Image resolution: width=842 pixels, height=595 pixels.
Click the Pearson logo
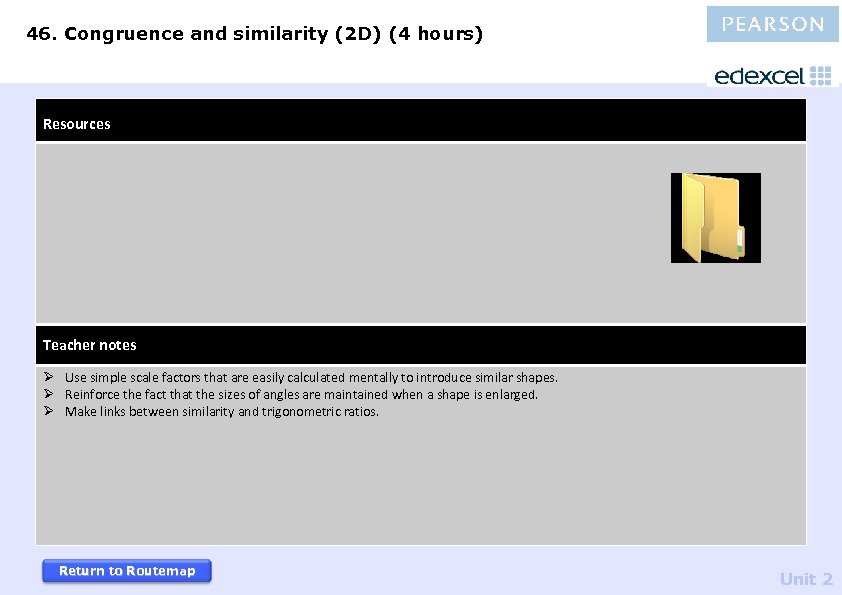(x=771, y=23)
